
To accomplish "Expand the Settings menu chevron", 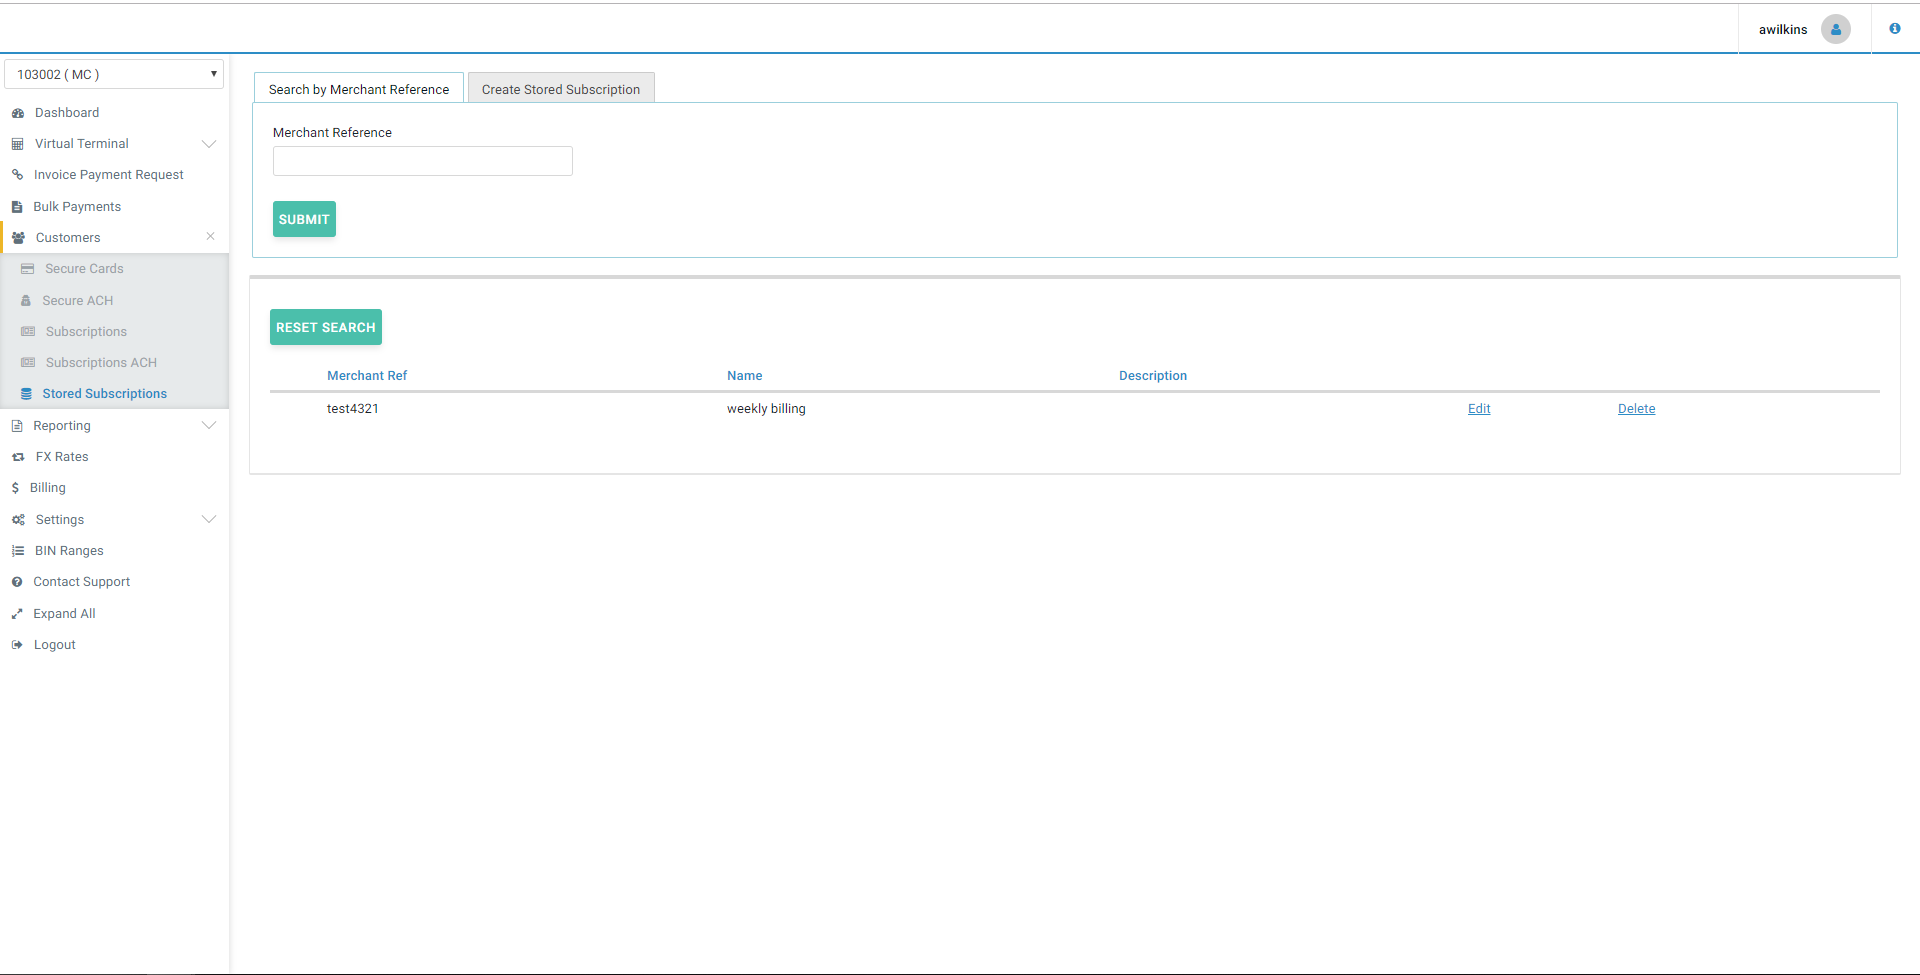I will (x=209, y=520).
